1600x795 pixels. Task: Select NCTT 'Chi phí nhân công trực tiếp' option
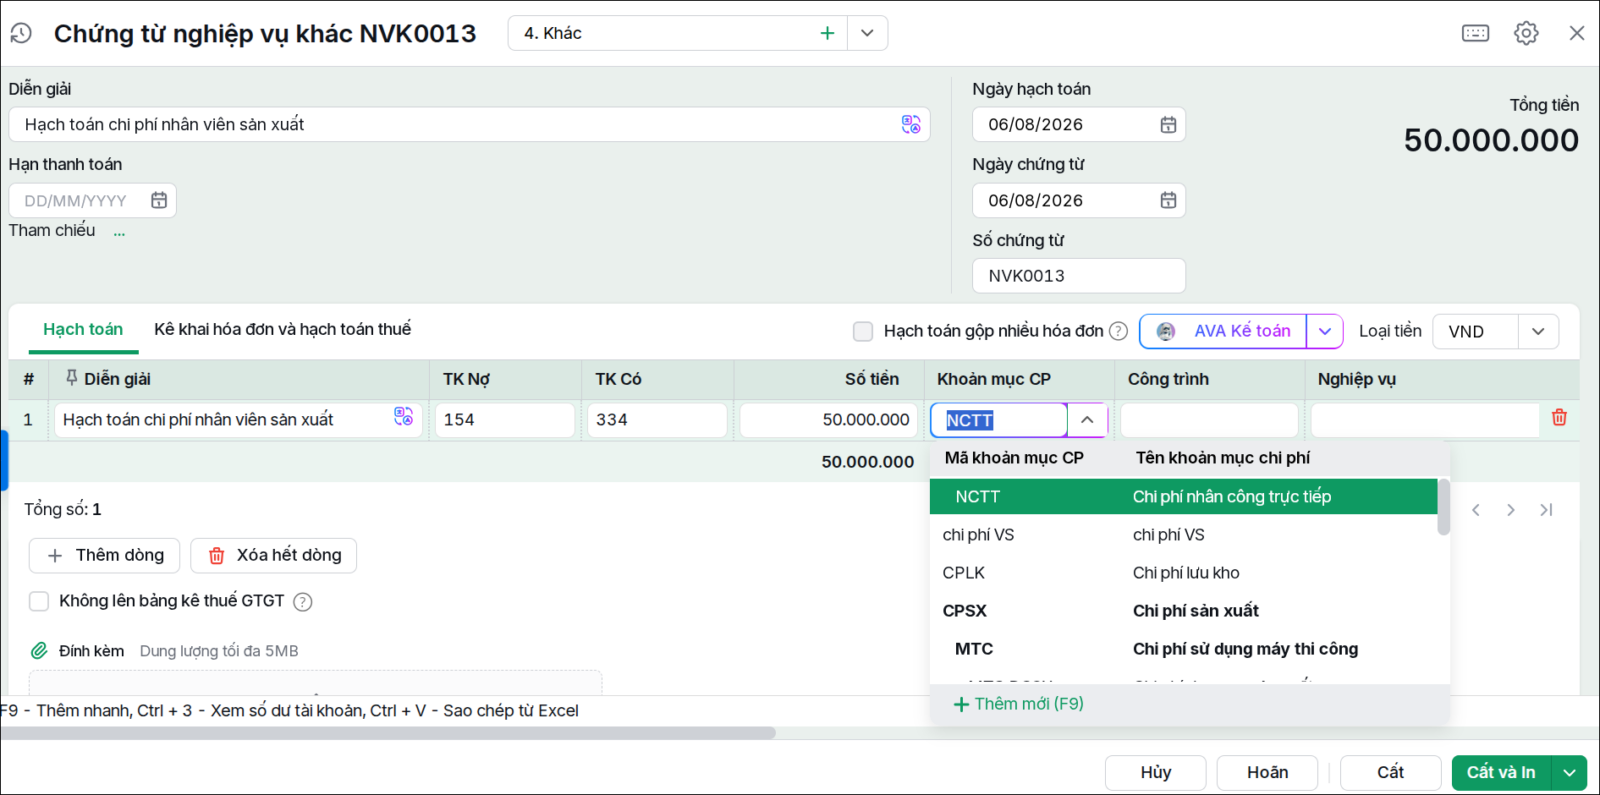1184,496
